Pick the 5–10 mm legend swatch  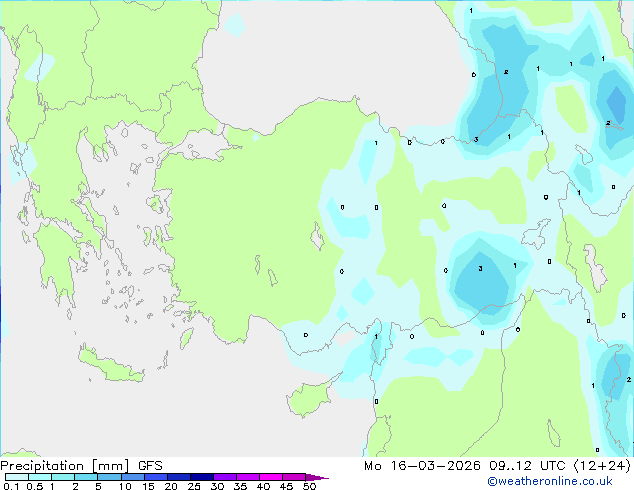click(x=109, y=477)
